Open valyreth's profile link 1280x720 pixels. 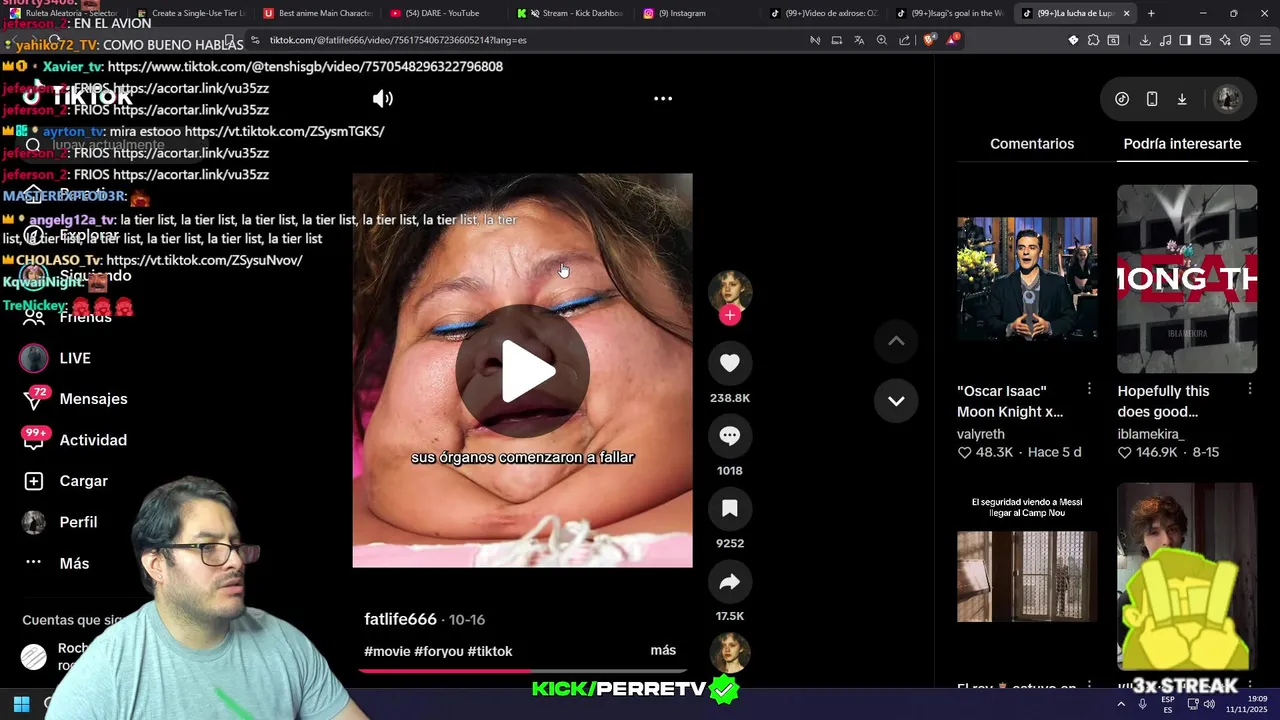pyautogui.click(x=981, y=434)
